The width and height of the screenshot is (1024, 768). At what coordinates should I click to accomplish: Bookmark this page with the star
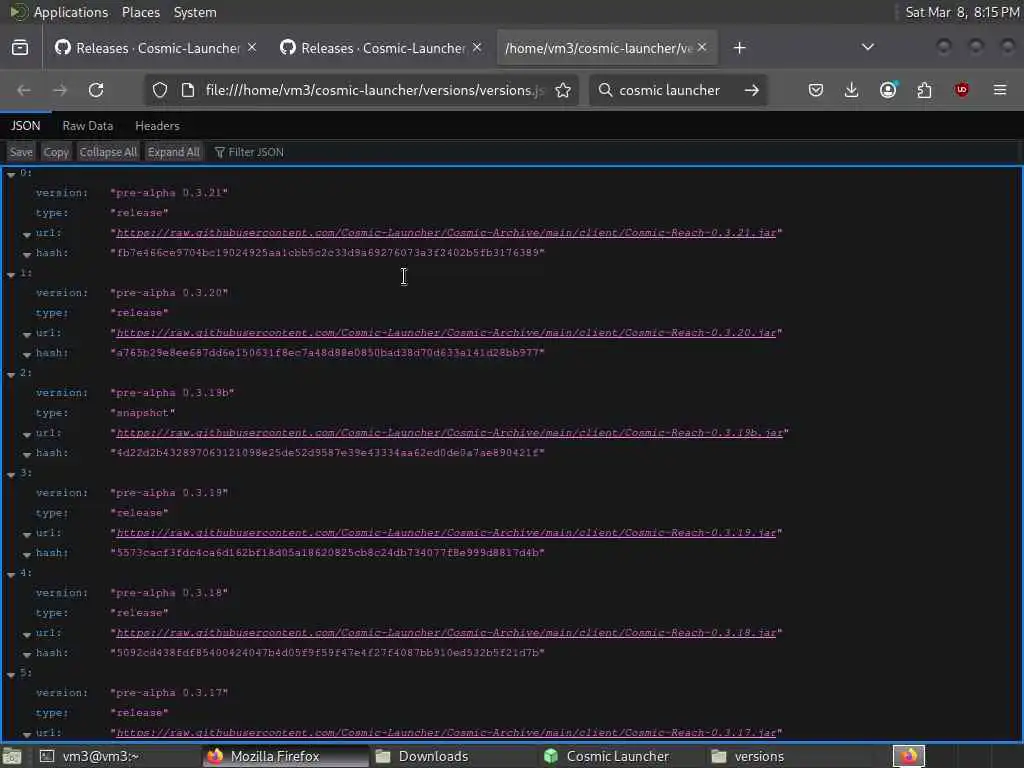[x=563, y=90]
